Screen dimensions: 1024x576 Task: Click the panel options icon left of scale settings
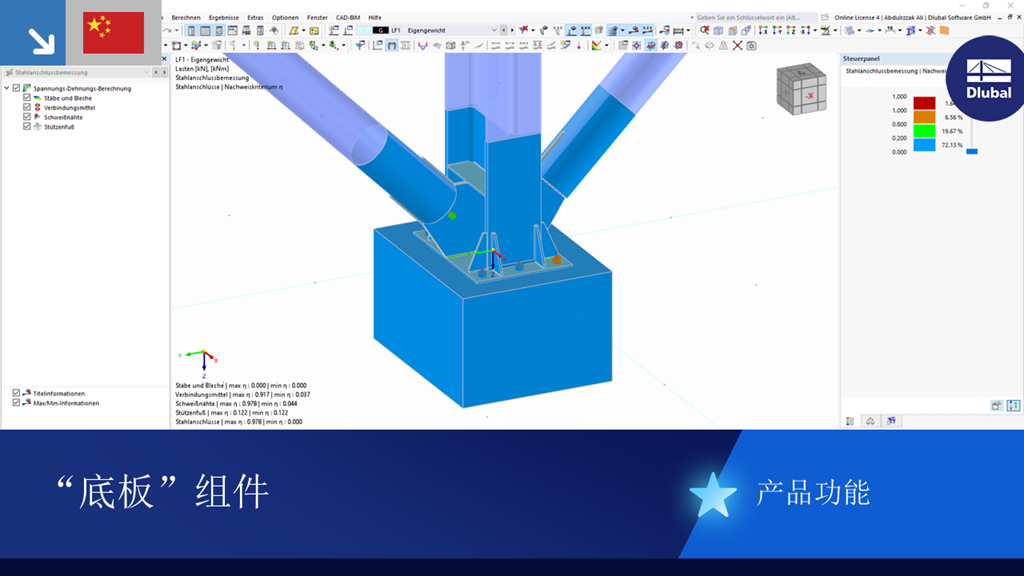tap(997, 406)
